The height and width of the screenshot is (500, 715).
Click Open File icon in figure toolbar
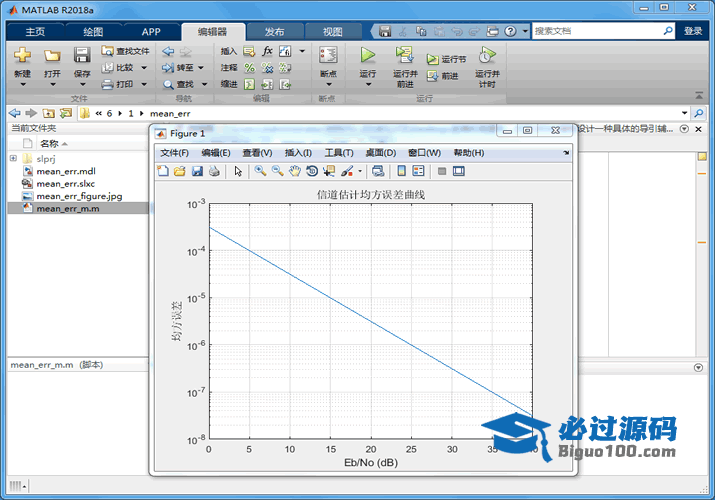(180, 171)
